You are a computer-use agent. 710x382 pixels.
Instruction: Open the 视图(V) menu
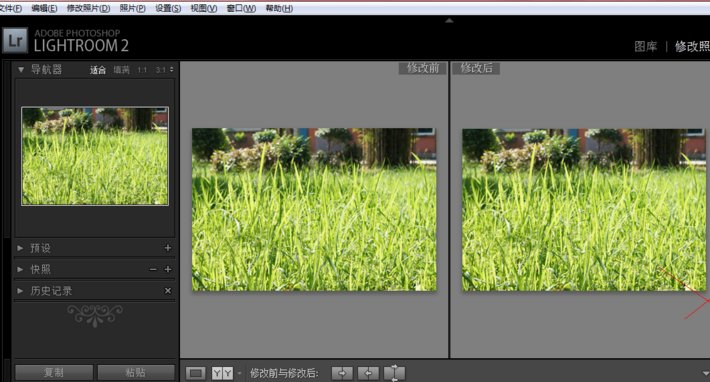tap(204, 9)
